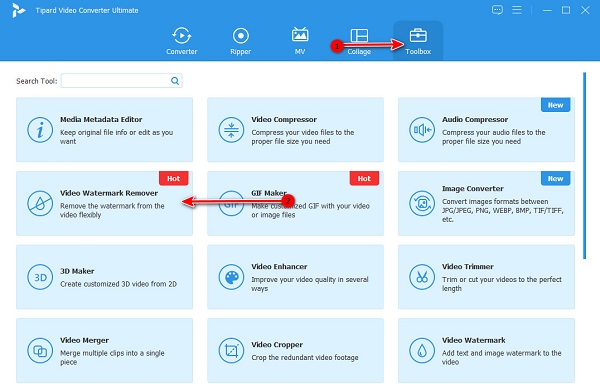Click the Hot badge on GIF Maker
600x389 pixels.
click(364, 178)
